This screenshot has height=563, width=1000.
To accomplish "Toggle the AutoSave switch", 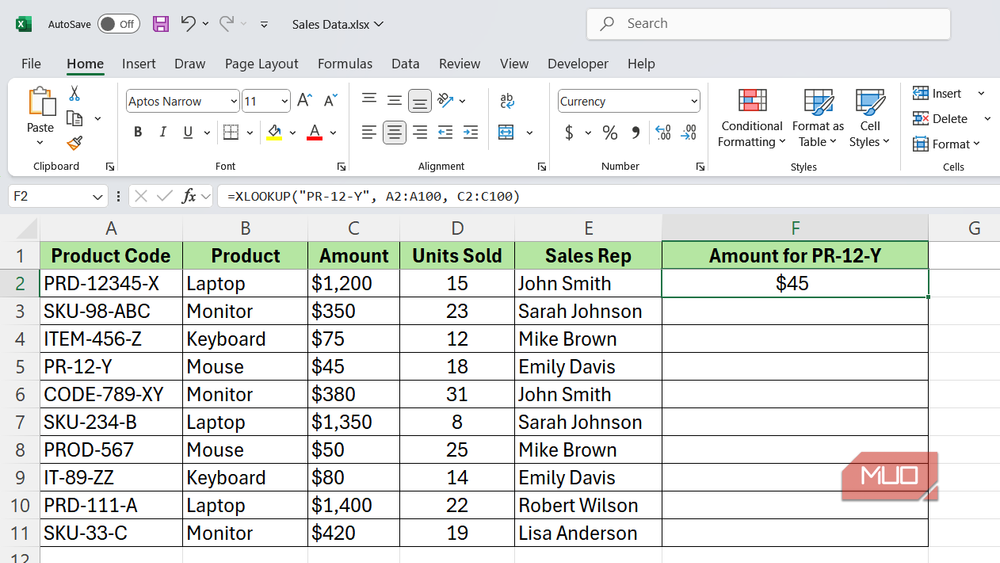I will tap(119, 24).
